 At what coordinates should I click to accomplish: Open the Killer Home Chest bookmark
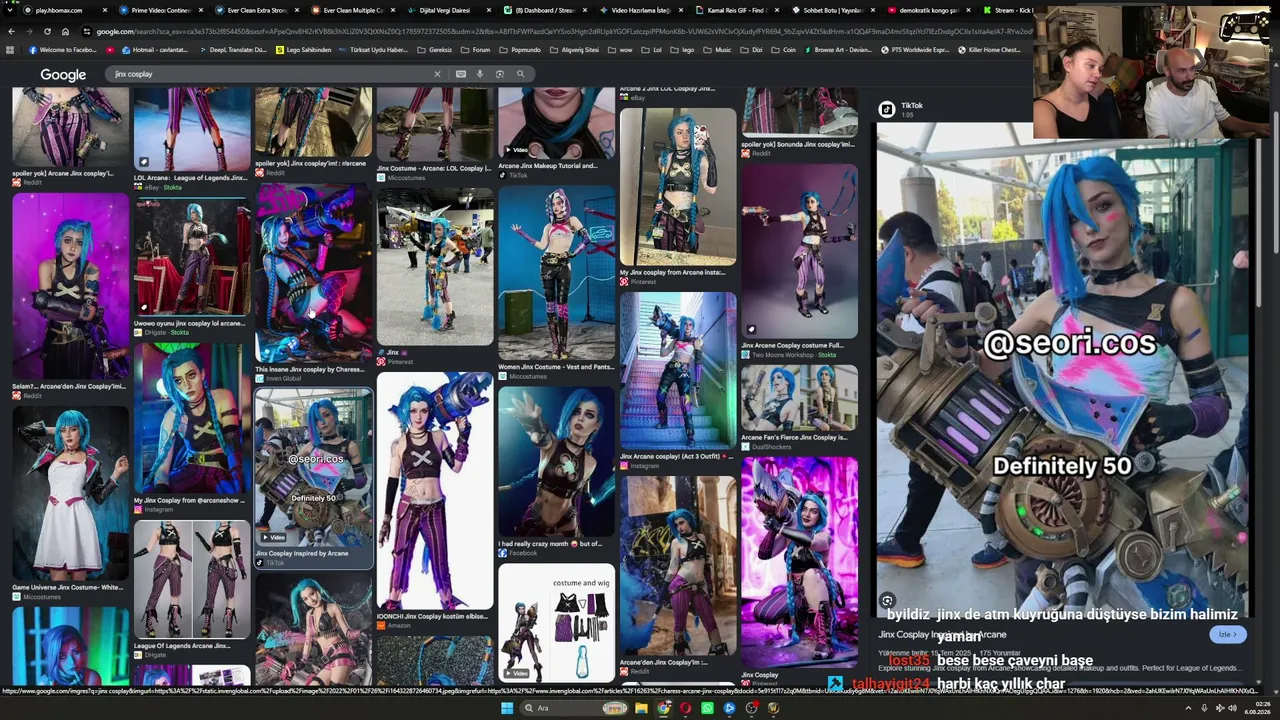pos(990,49)
